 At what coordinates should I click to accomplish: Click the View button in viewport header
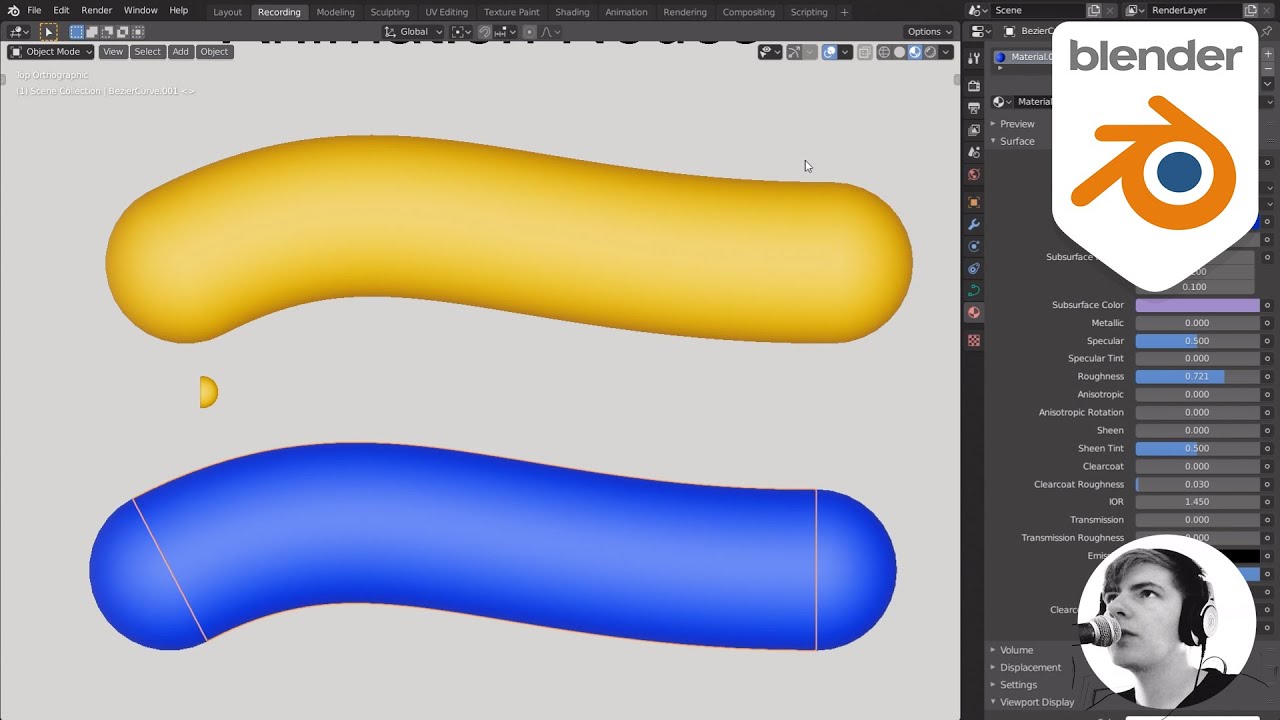coord(113,52)
